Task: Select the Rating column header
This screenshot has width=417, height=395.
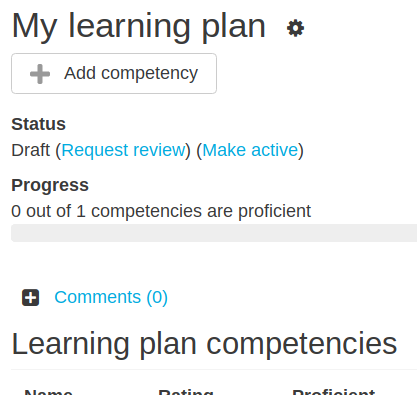Action: click(186, 392)
